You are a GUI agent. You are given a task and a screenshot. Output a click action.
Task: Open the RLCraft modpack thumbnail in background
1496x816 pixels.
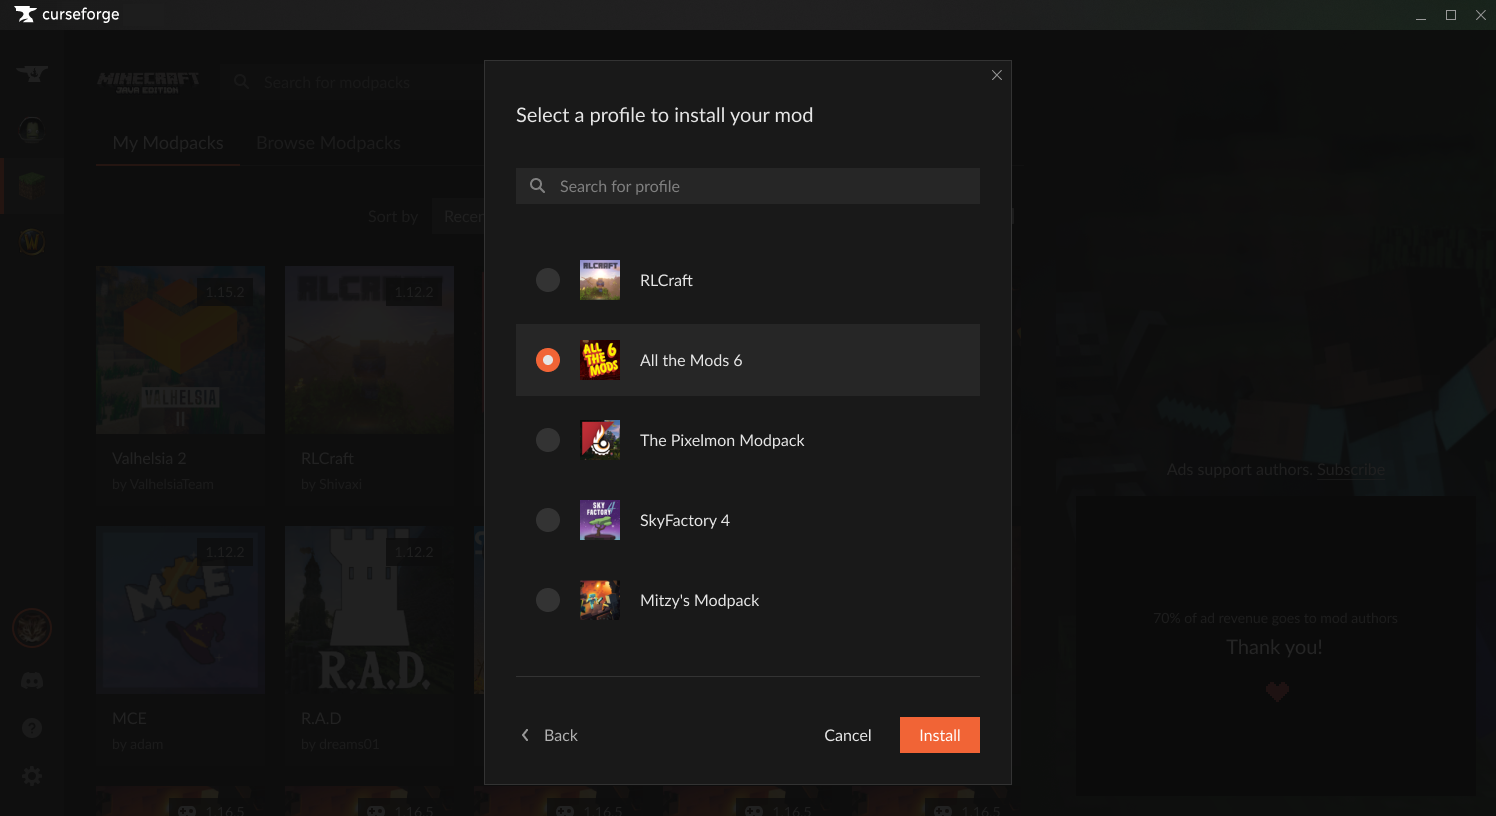click(369, 350)
